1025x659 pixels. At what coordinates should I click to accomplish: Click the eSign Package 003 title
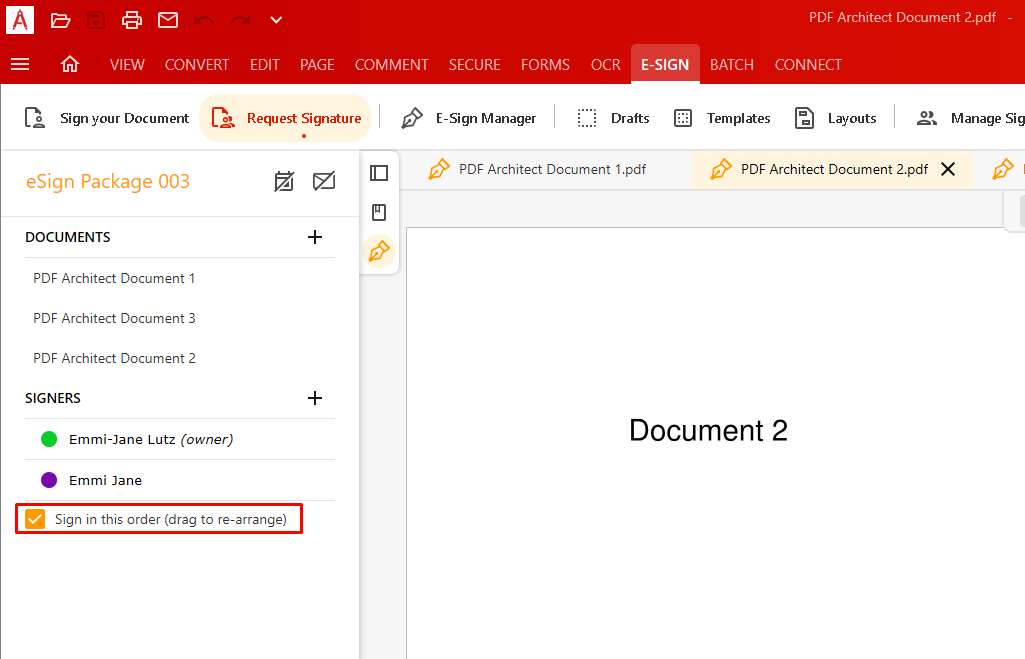point(108,181)
